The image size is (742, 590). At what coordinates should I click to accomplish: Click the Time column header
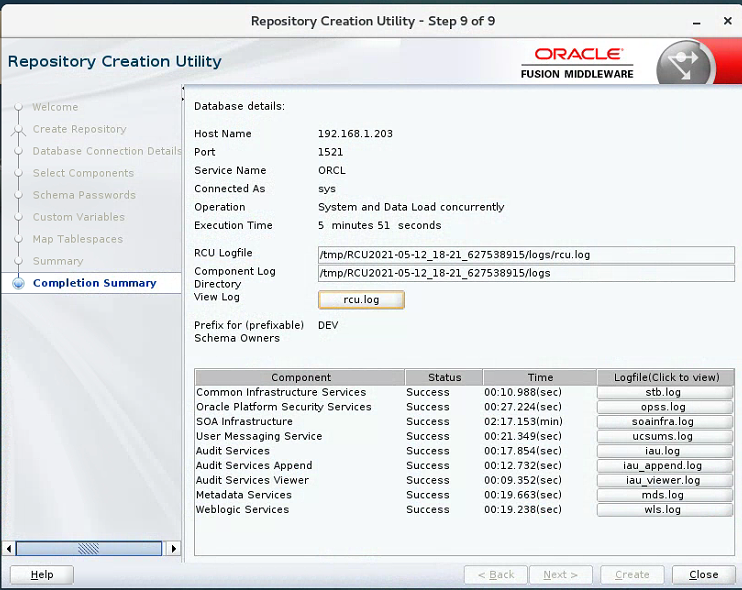point(540,377)
